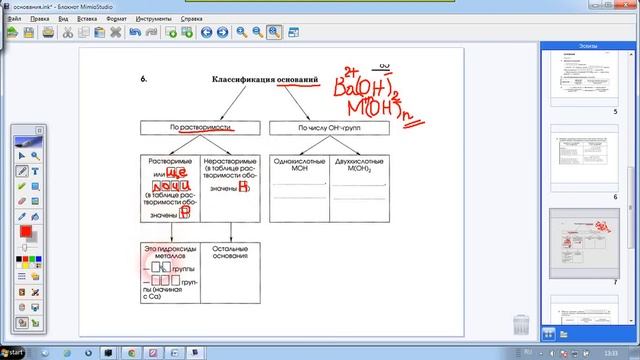Screen dimensions: 640x360
Task: Open page 6 thumbnail
Action: 584,158
